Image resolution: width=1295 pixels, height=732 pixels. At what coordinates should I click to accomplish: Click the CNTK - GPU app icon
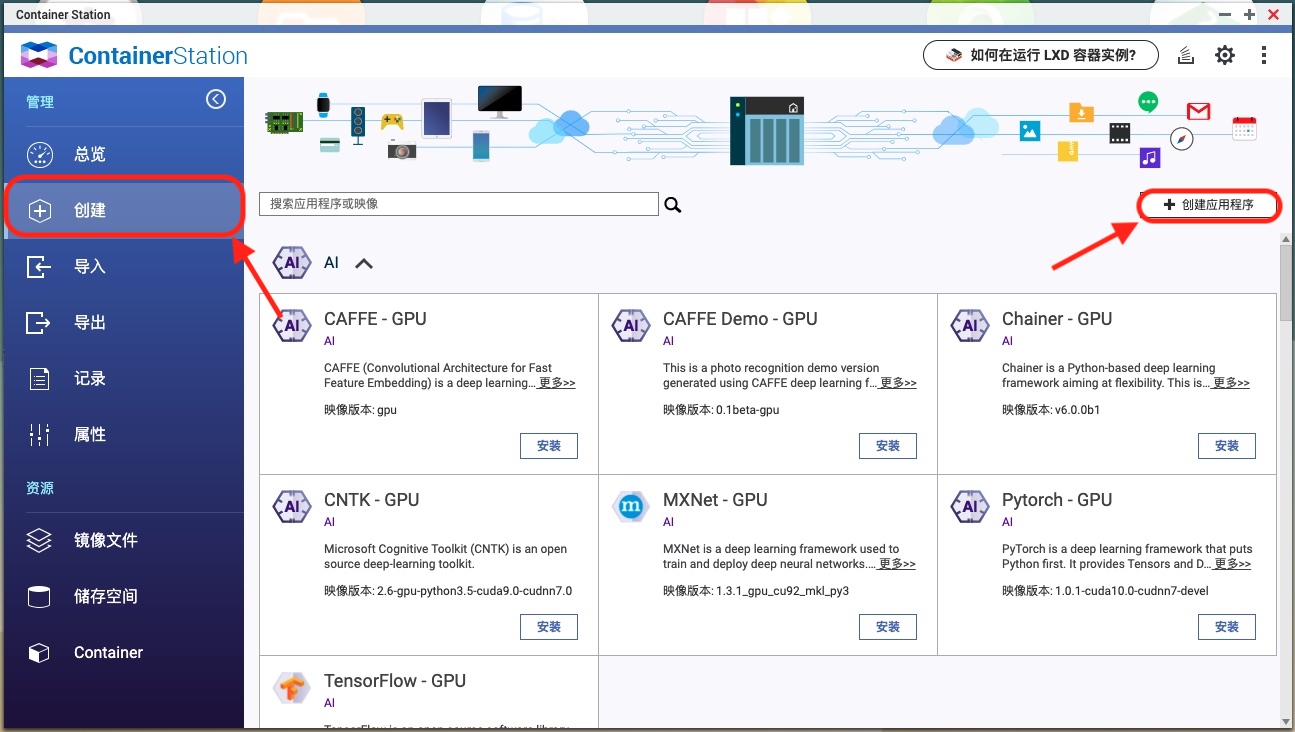292,506
